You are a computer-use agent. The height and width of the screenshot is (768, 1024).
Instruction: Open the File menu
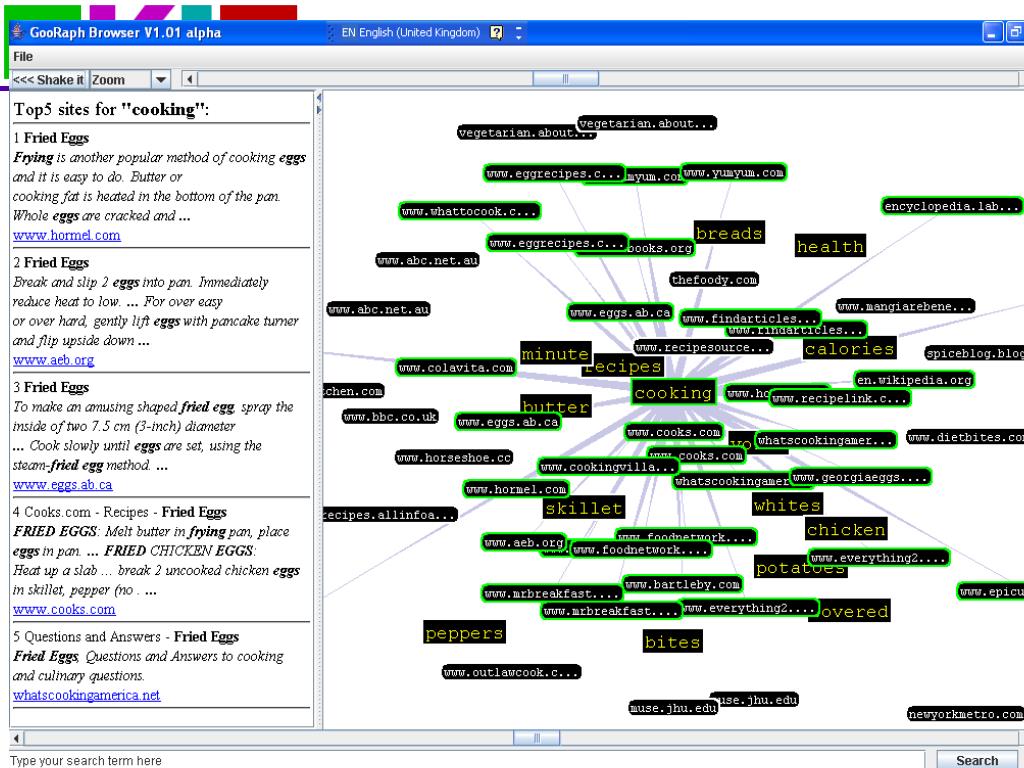pyautogui.click(x=23, y=57)
